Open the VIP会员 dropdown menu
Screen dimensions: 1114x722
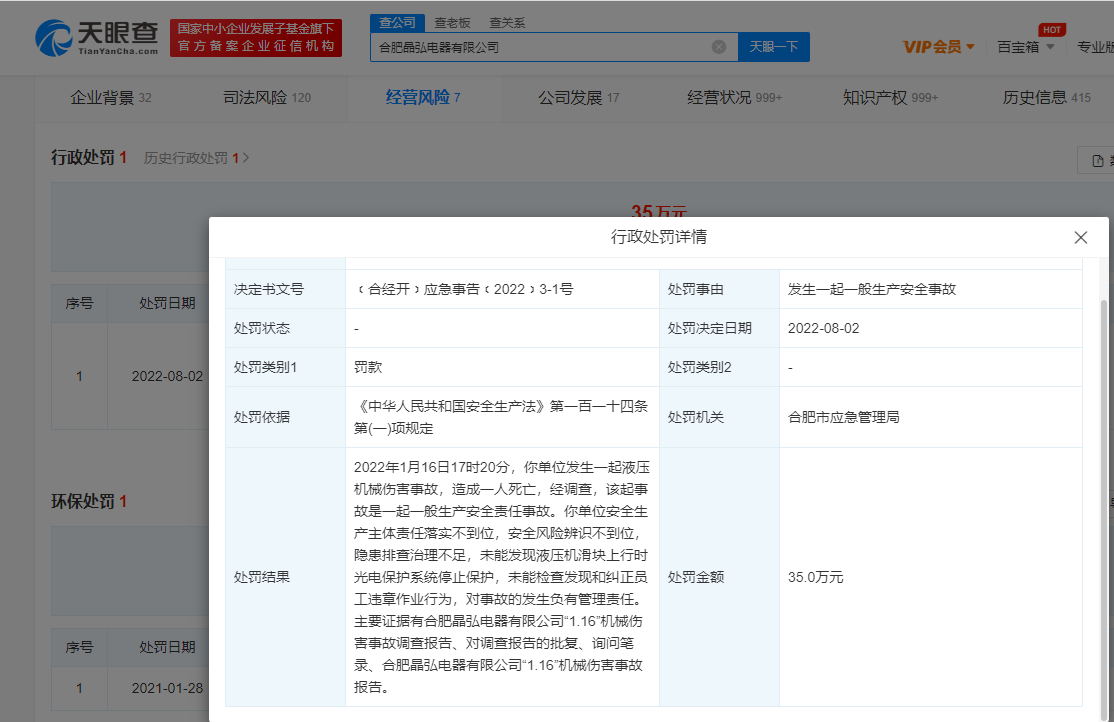pos(938,47)
